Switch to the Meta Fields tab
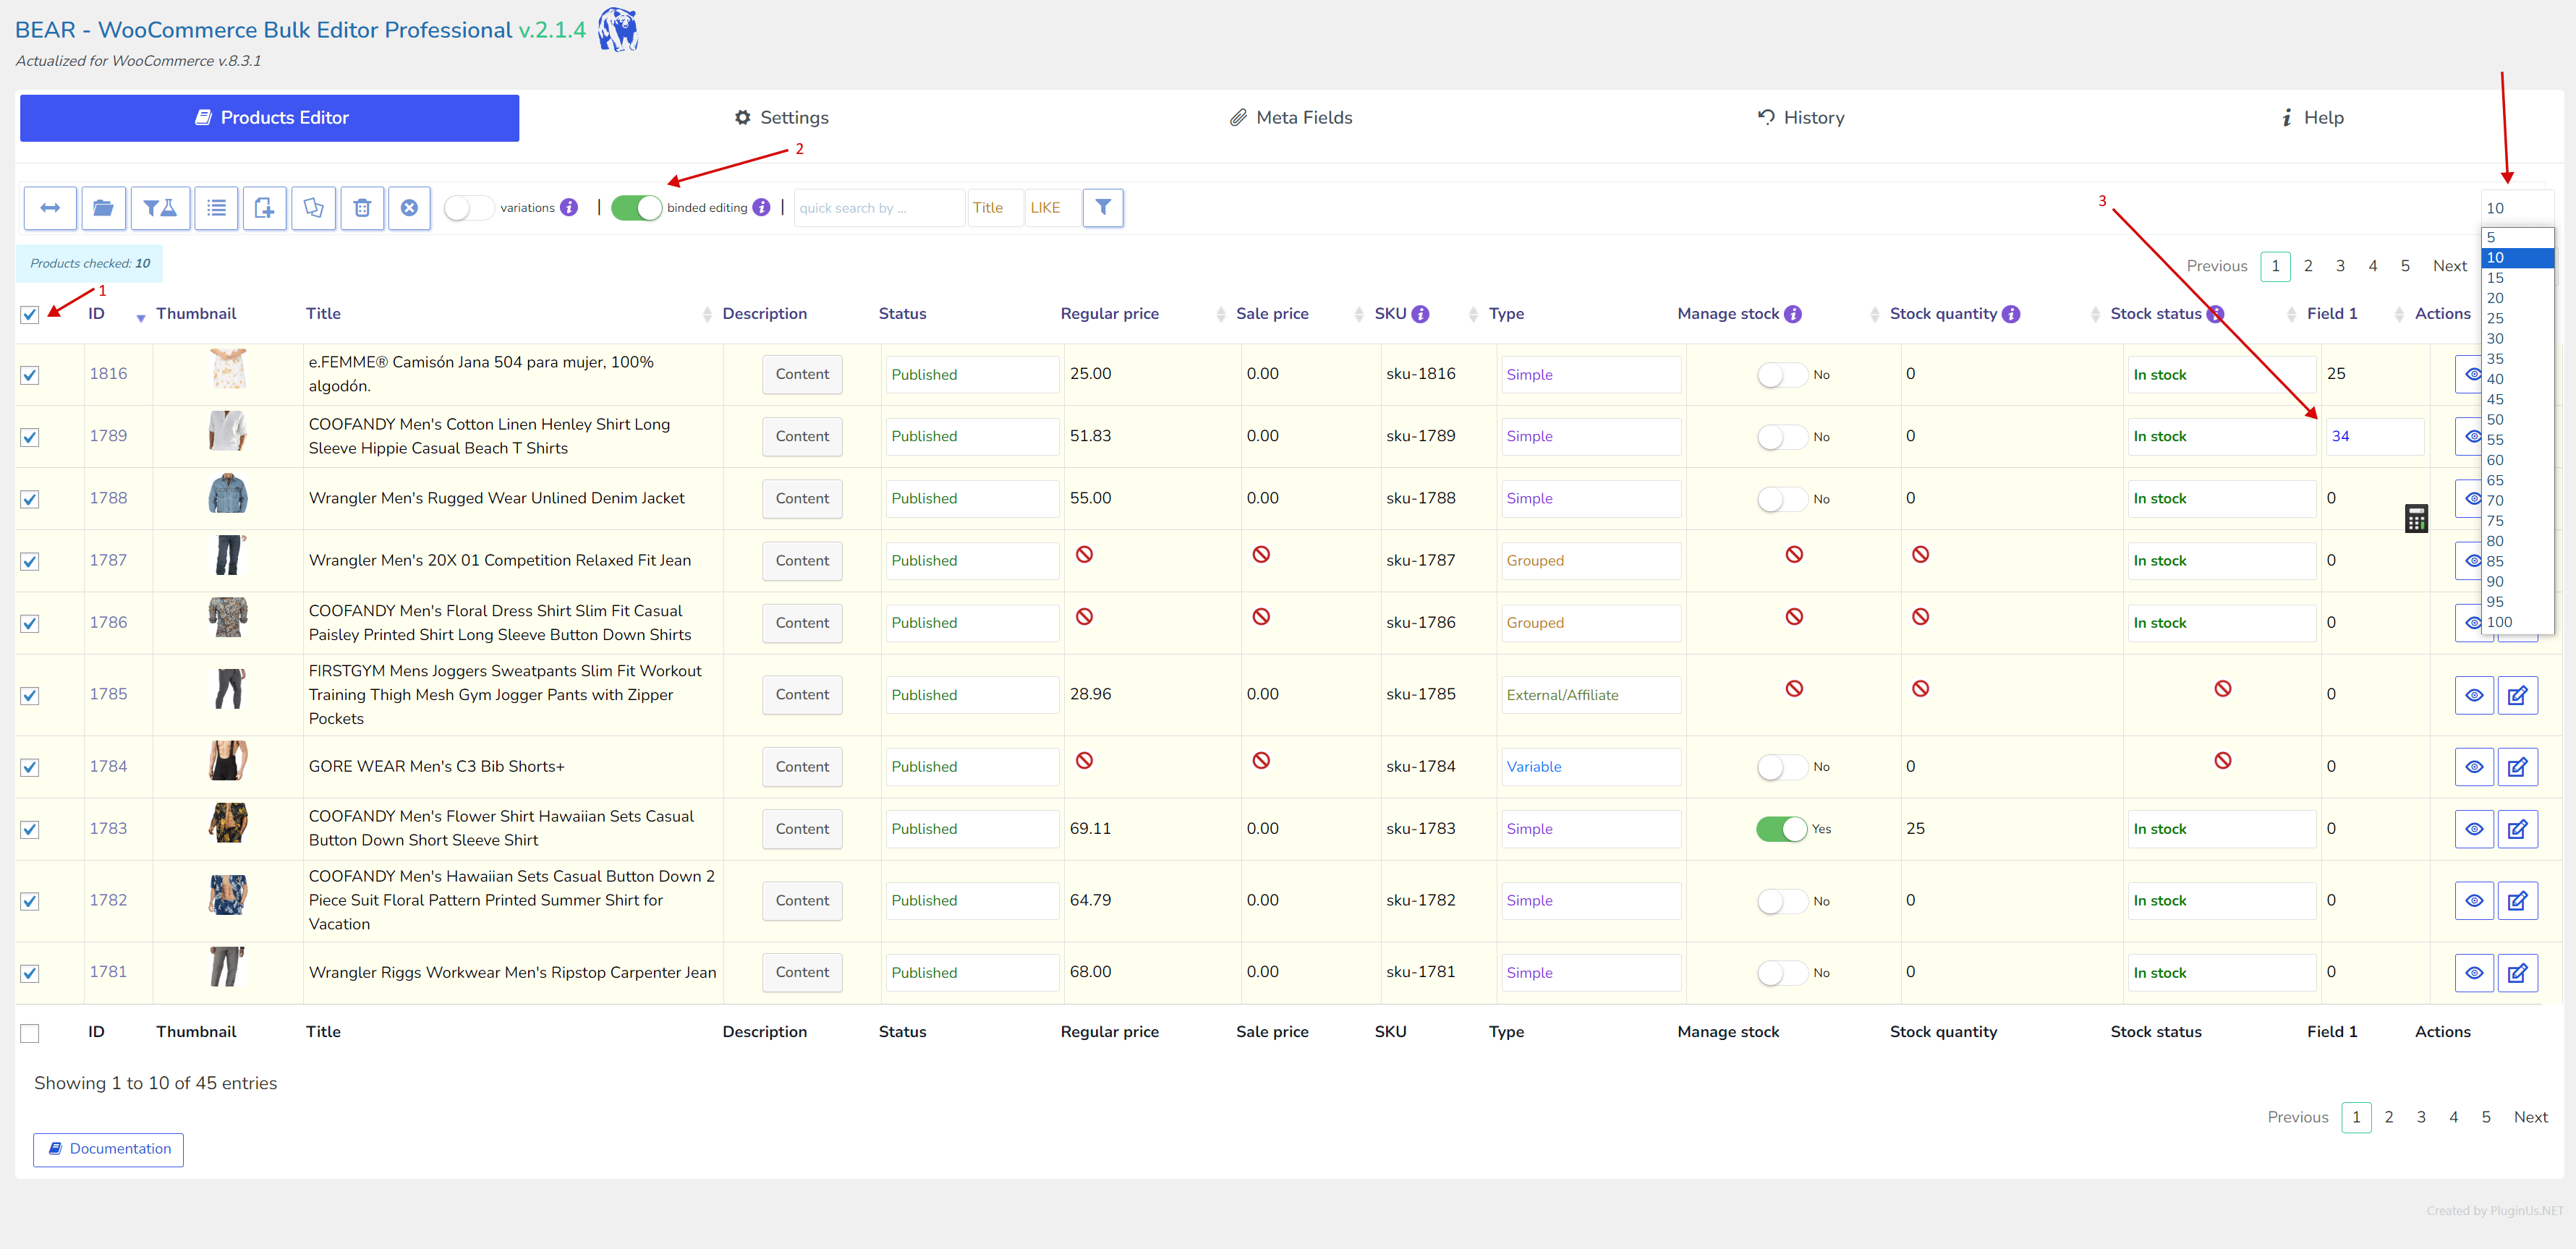 [x=1290, y=118]
